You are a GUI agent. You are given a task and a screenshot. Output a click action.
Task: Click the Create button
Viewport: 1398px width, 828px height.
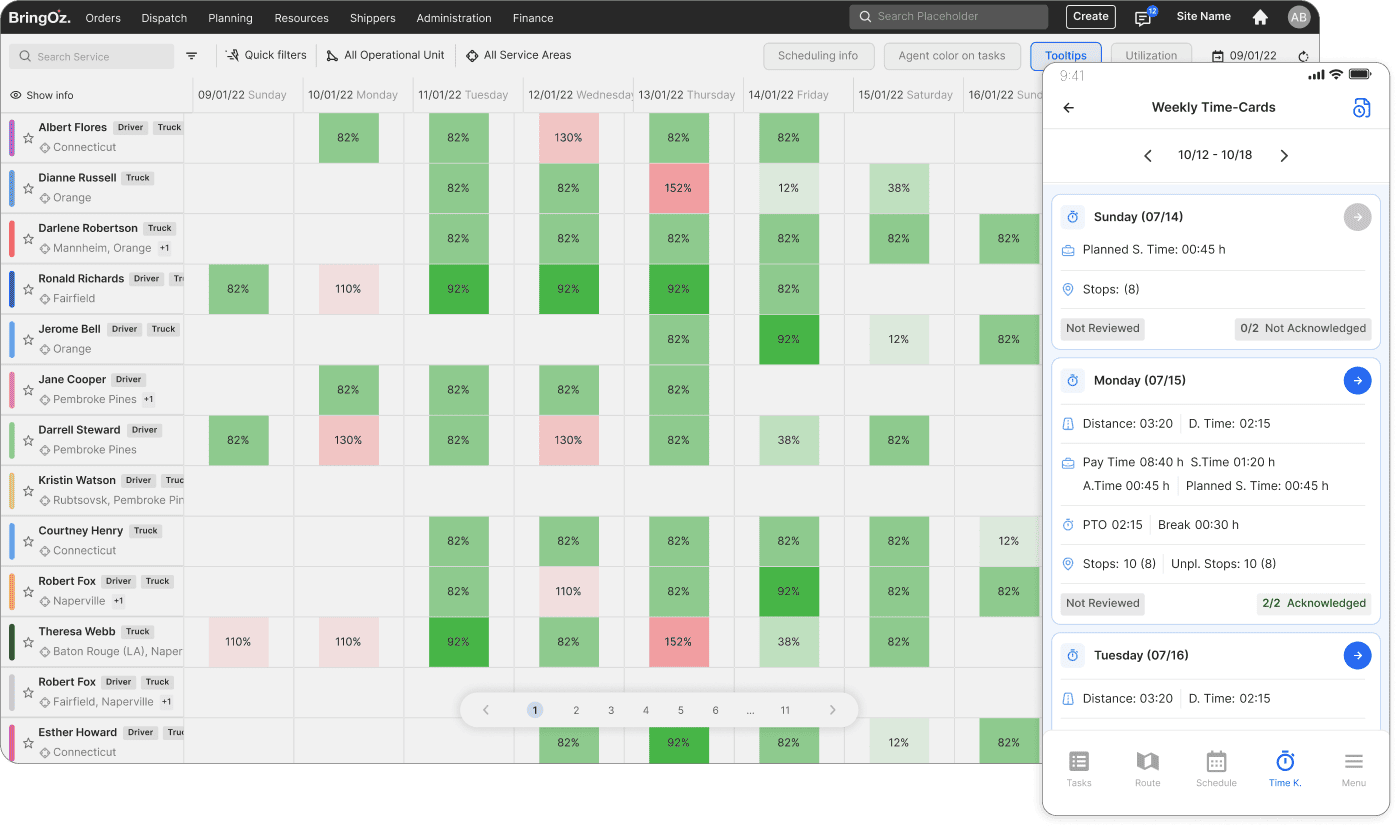tap(1091, 16)
